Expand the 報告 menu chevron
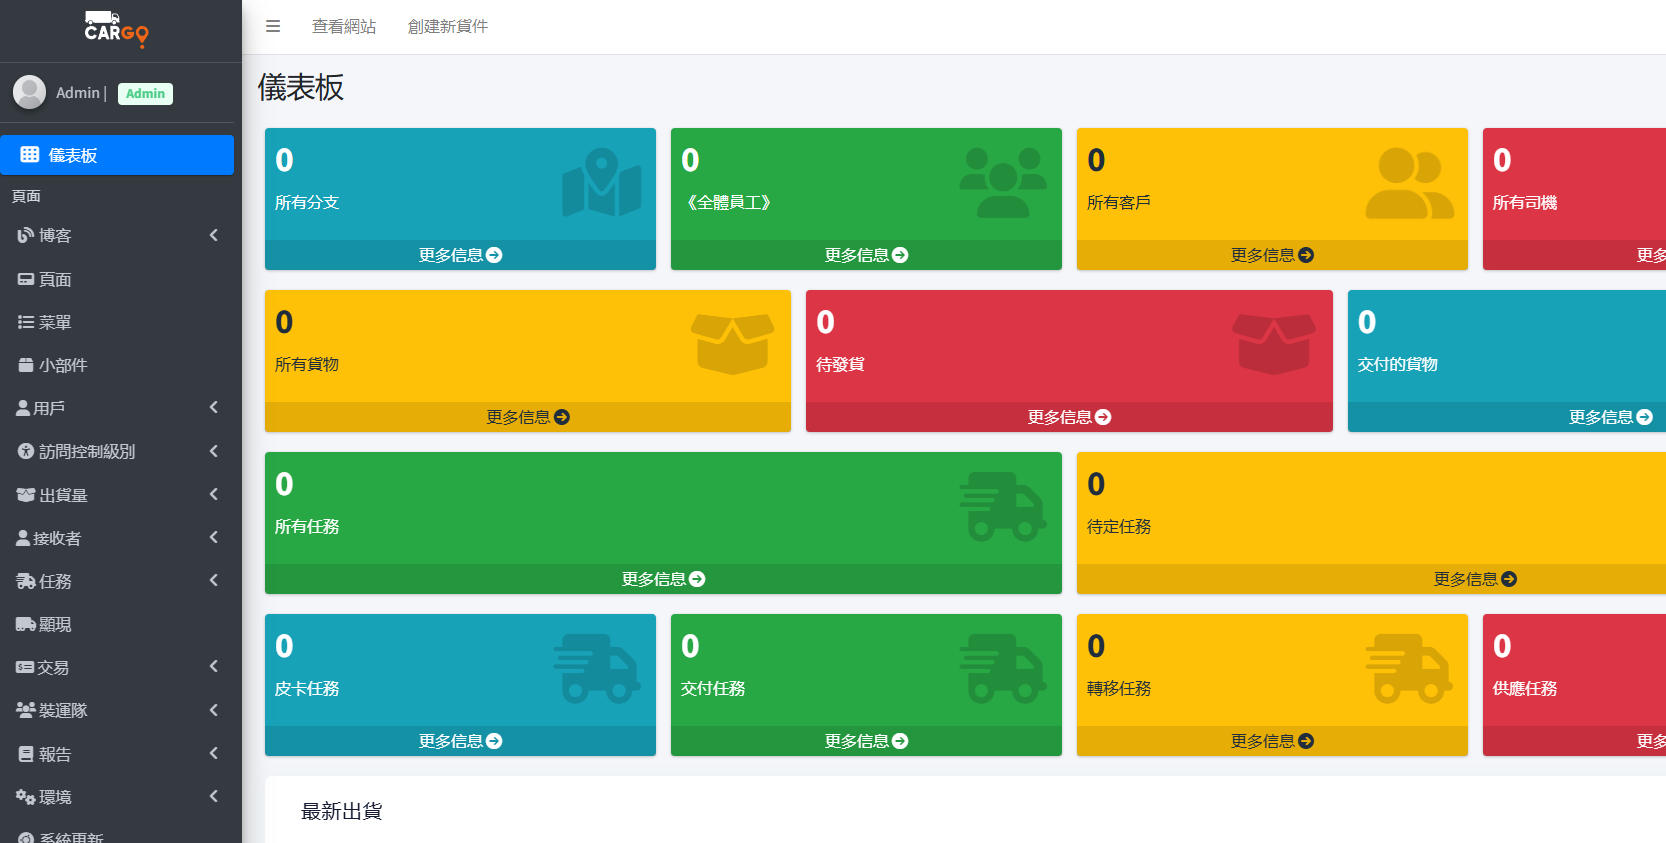Viewport: 1666px width, 843px height. click(214, 753)
